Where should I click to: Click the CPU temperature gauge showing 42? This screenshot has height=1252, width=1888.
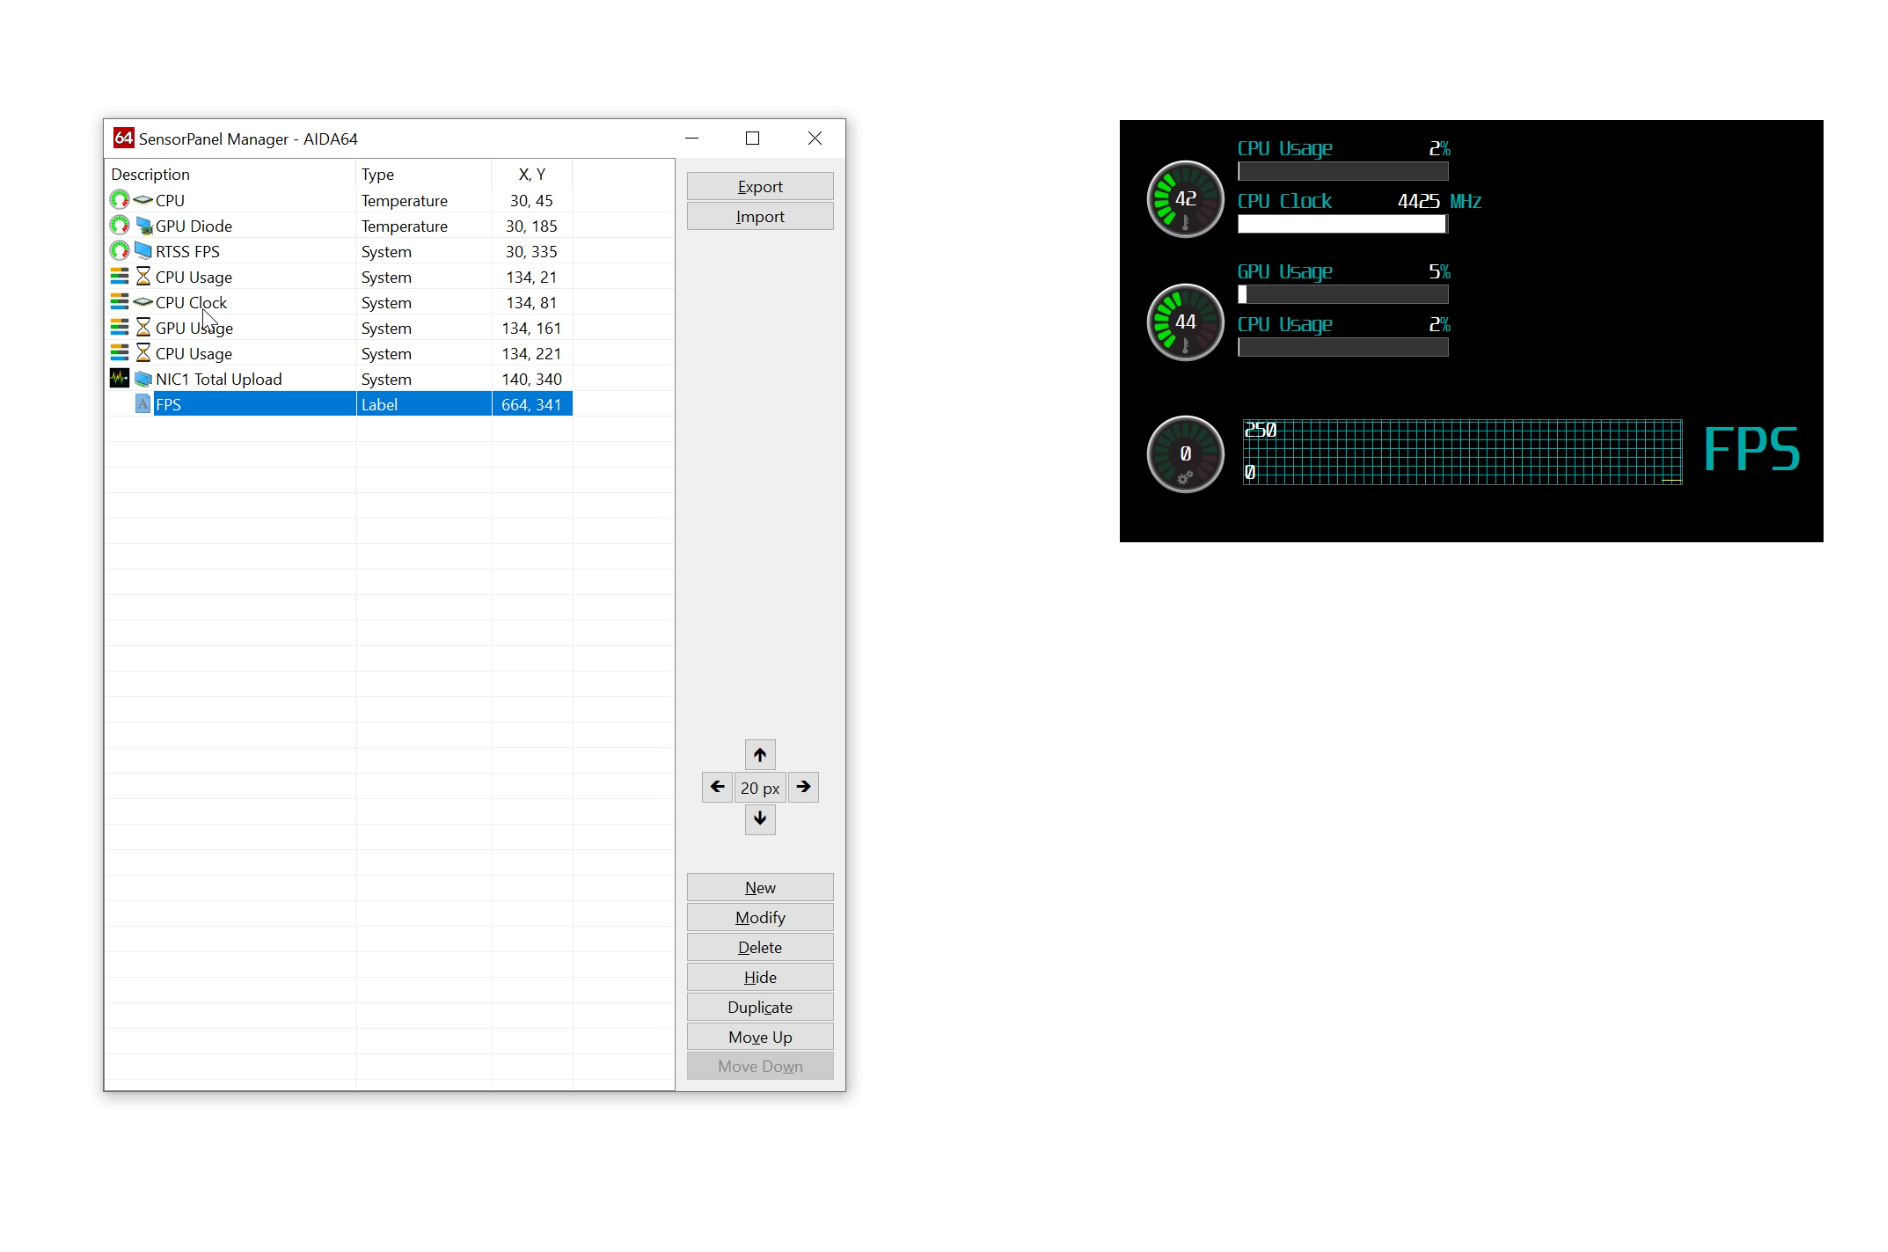(1185, 199)
